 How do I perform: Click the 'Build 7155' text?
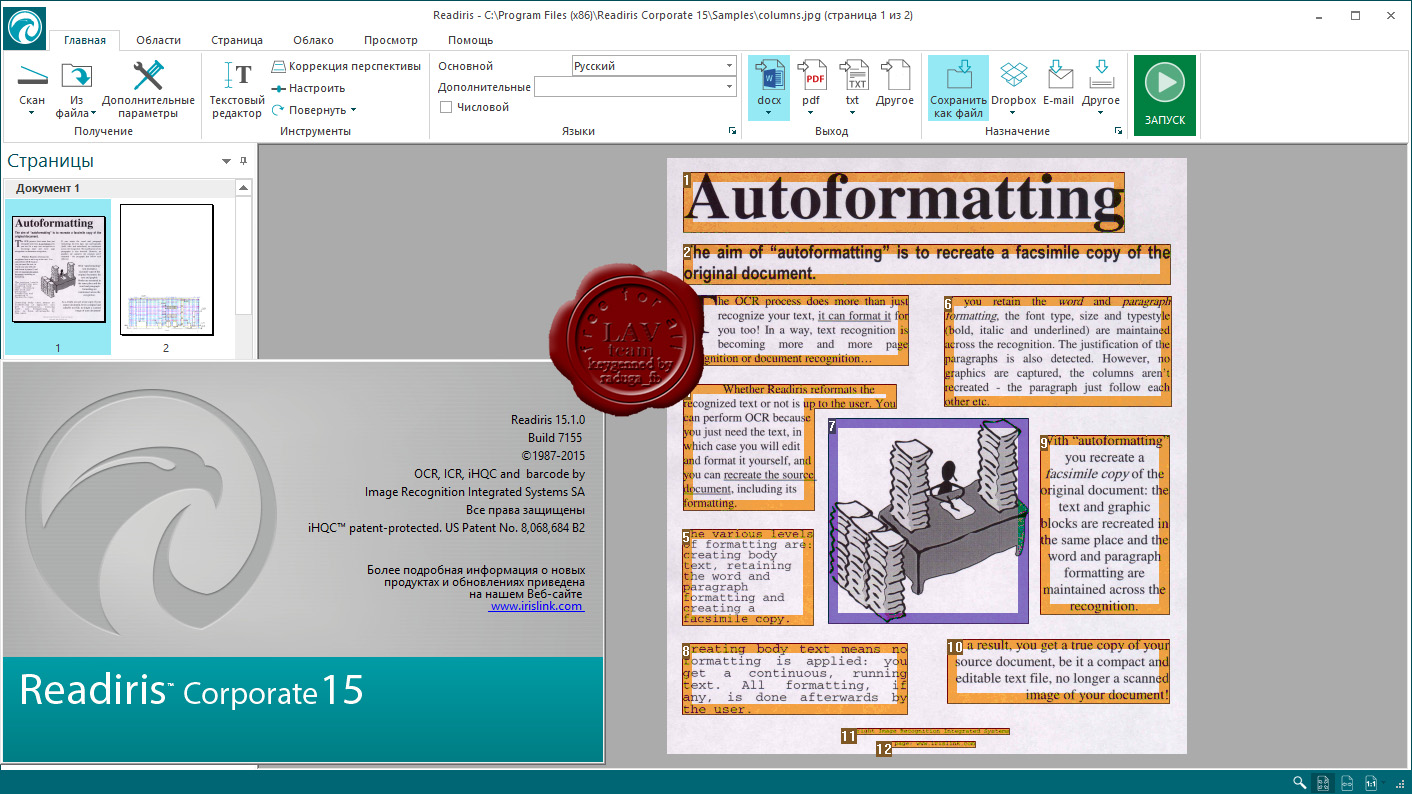click(555, 438)
